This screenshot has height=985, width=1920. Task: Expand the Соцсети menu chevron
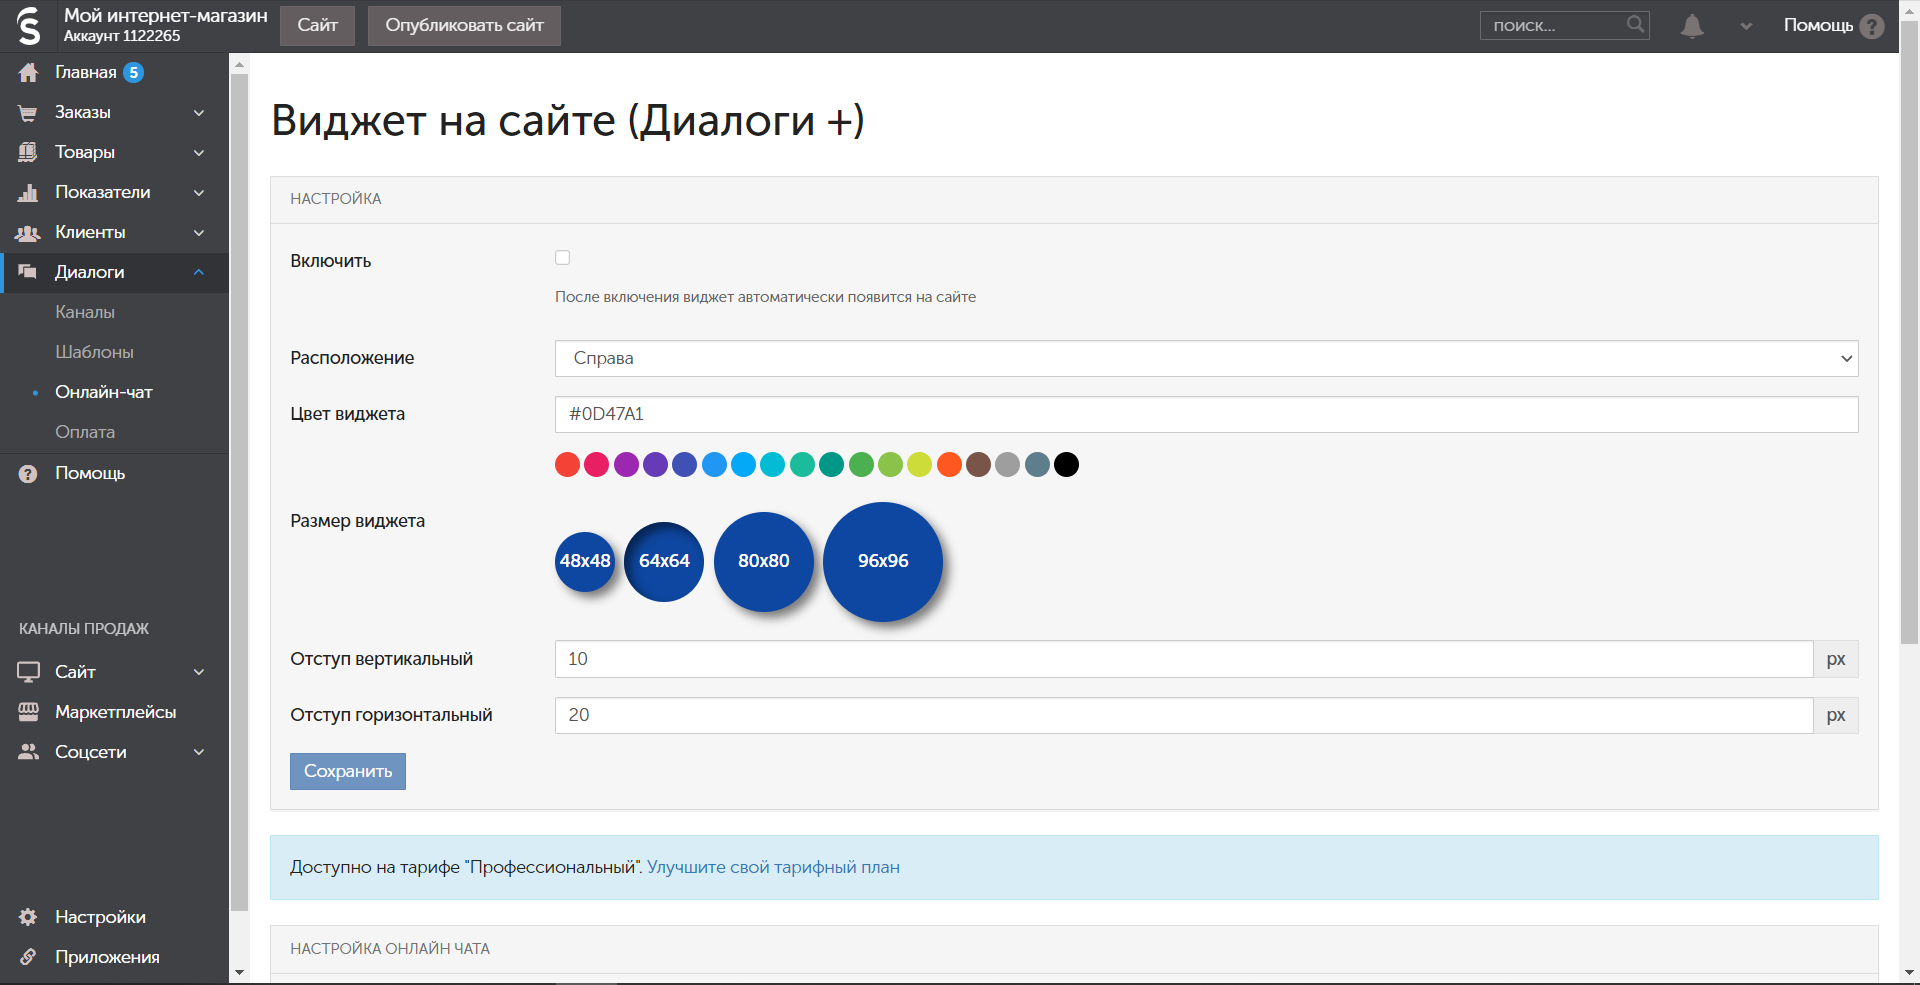pyautogui.click(x=199, y=752)
